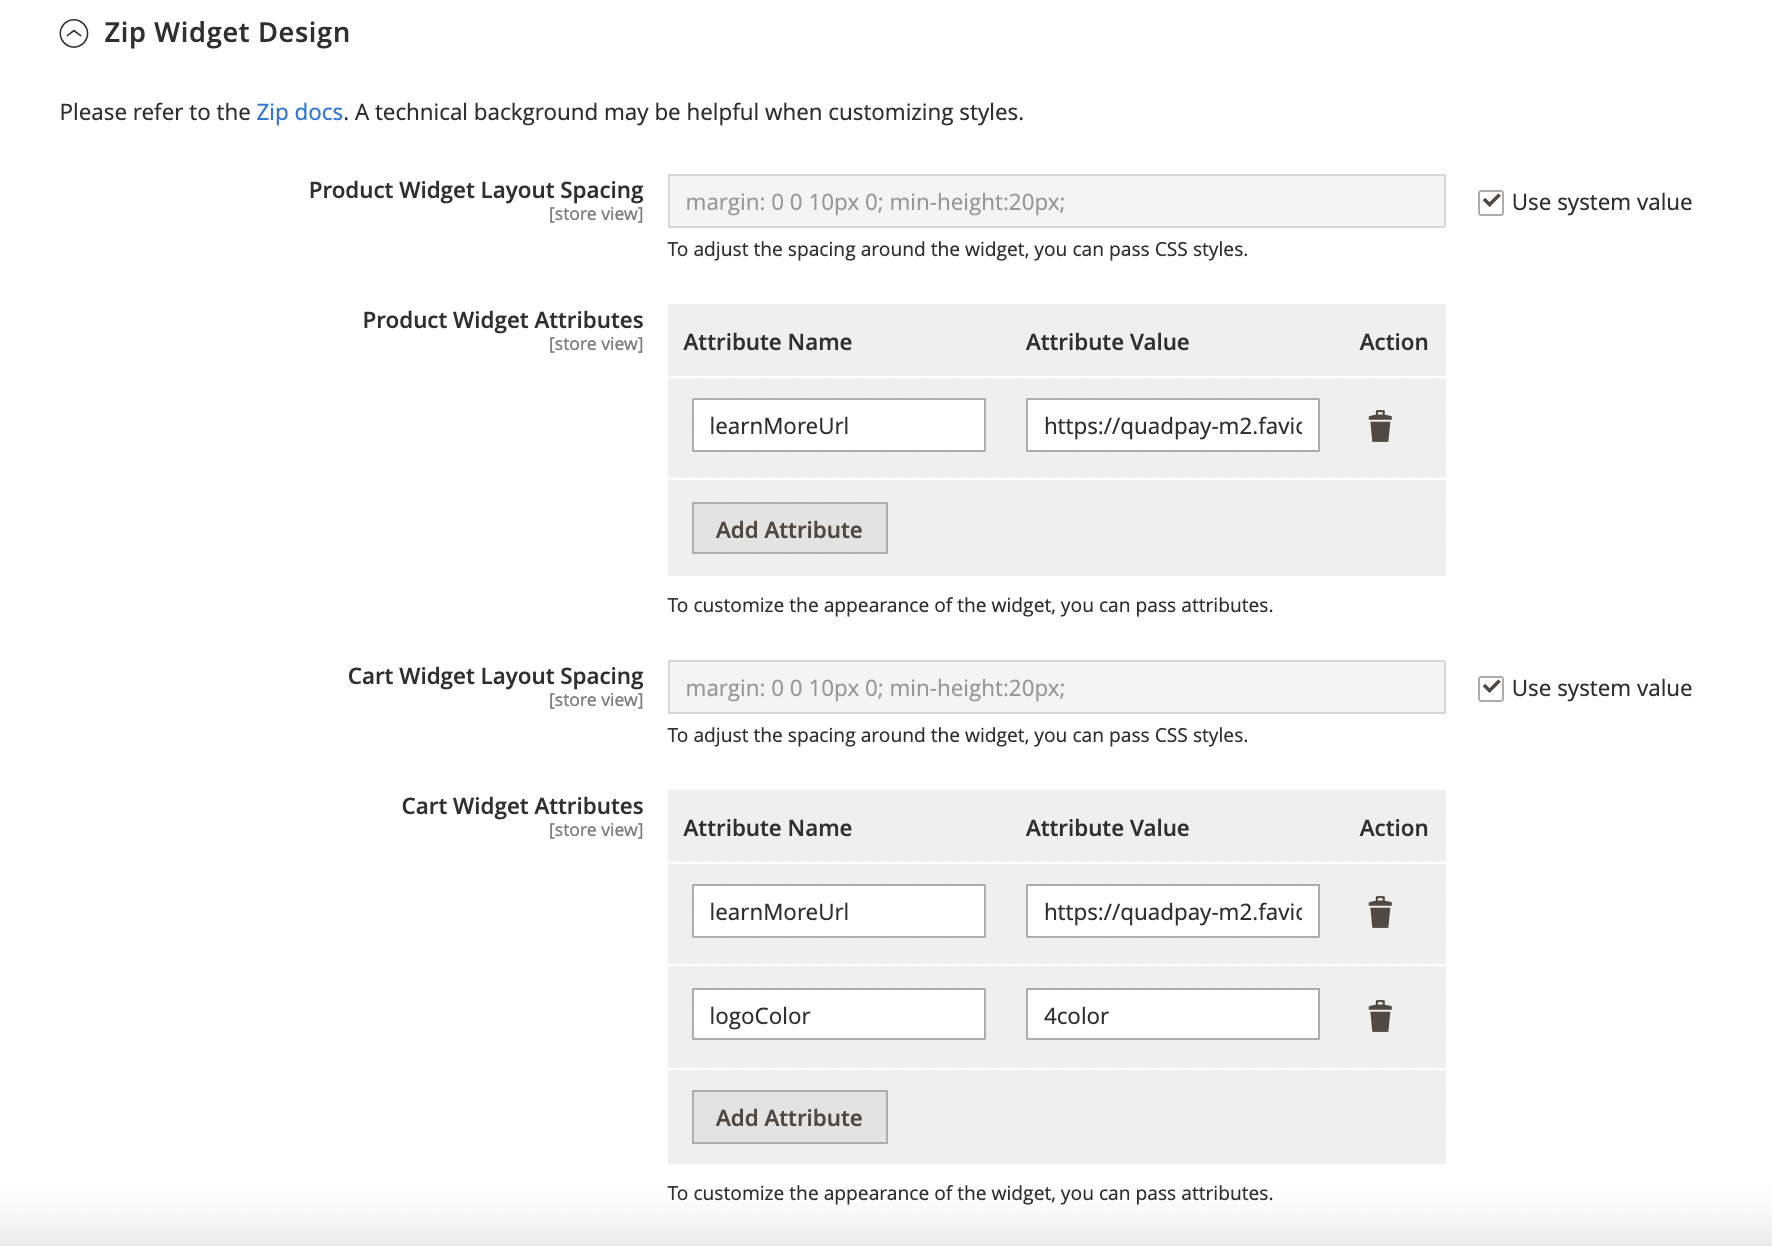Image resolution: width=1772 pixels, height=1246 pixels.
Task: Click the Zip Widget Design heading
Action: click(x=227, y=33)
